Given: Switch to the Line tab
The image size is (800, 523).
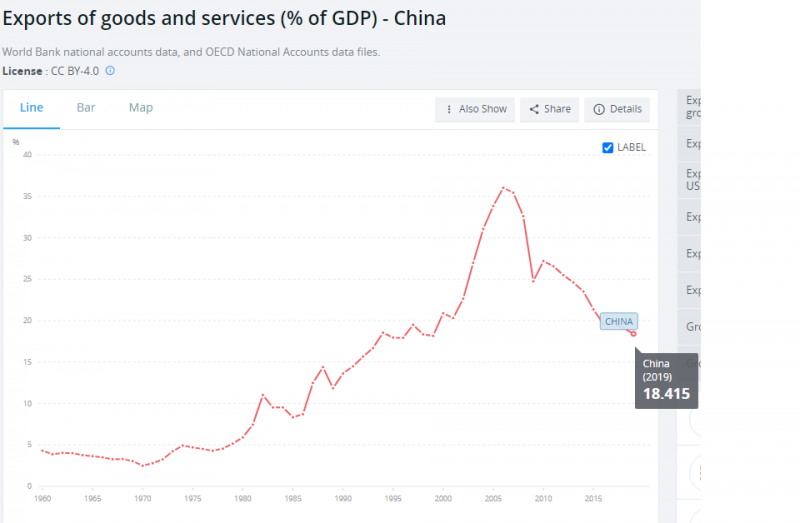Looking at the screenshot, I should coord(31,108).
